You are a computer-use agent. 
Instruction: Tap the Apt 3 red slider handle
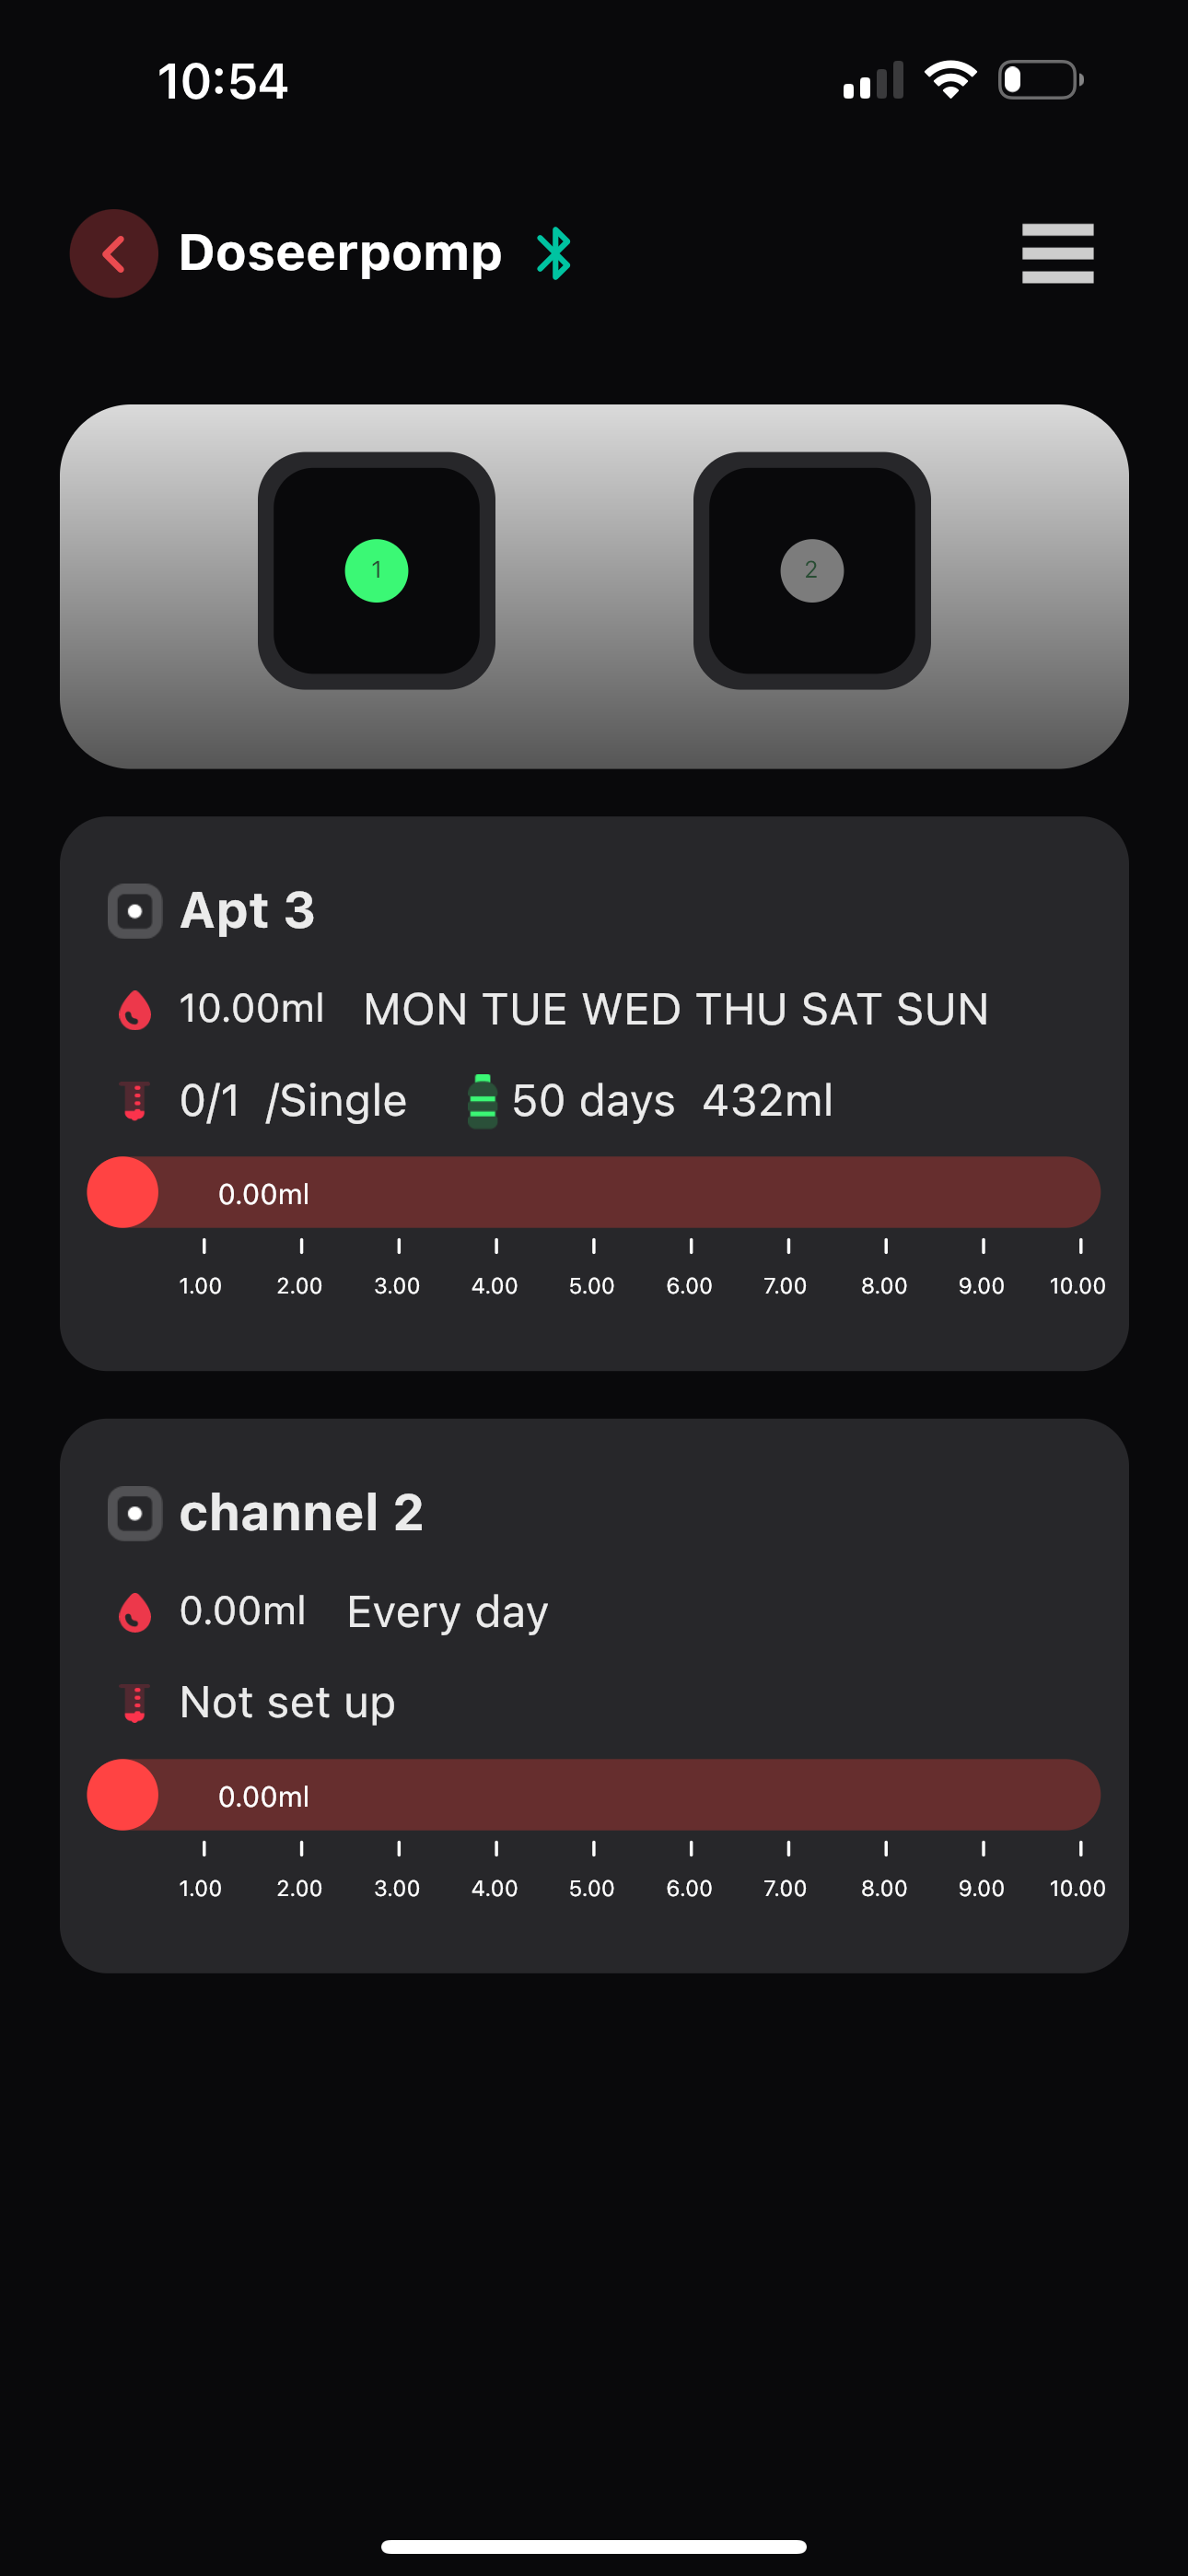(x=123, y=1192)
